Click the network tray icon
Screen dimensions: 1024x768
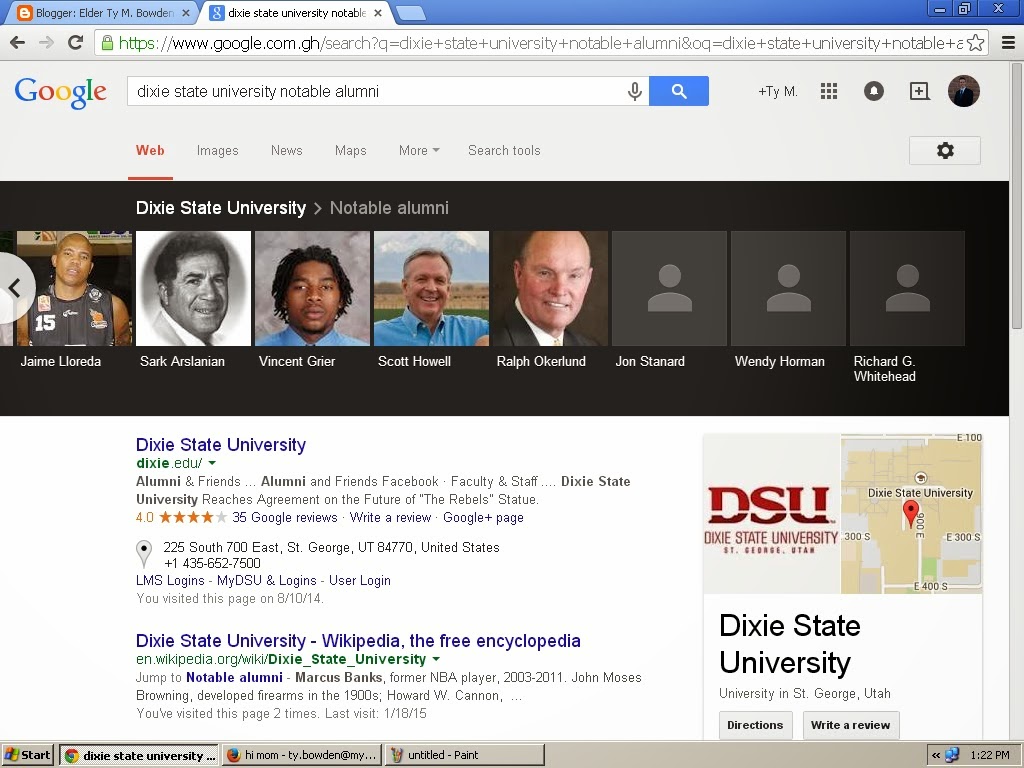952,755
